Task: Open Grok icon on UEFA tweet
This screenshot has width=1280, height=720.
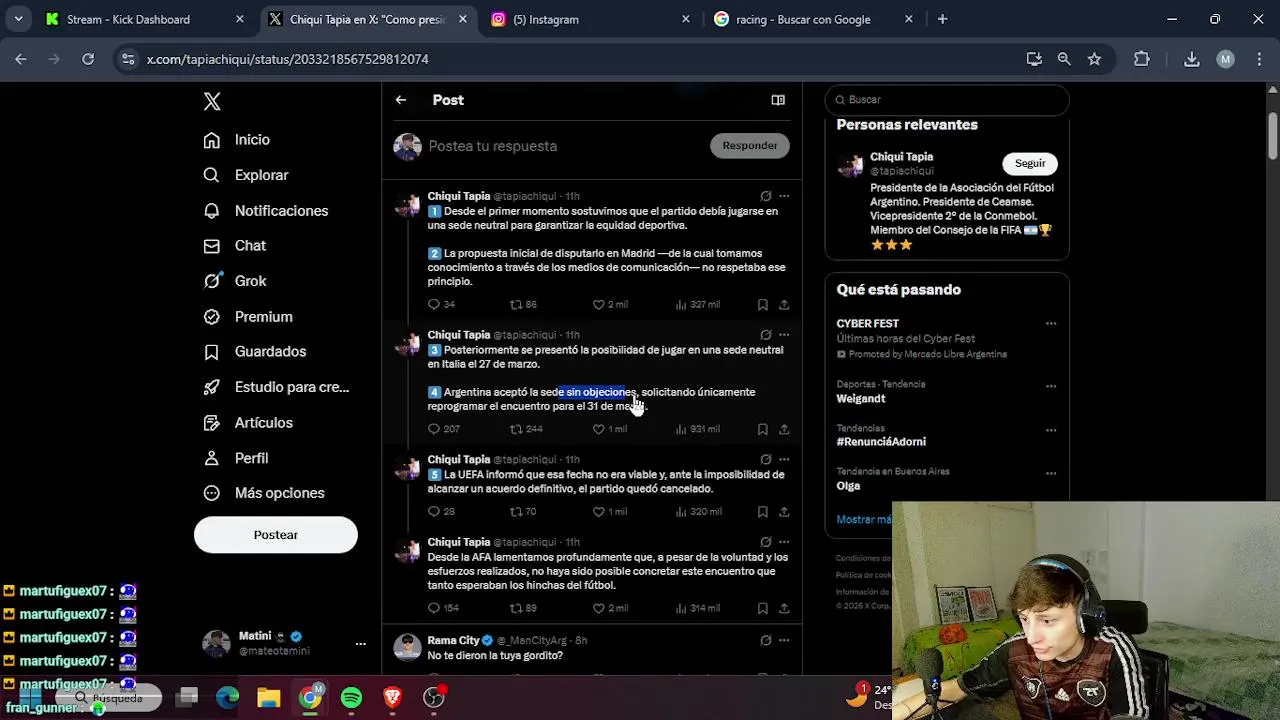Action: pos(765,460)
